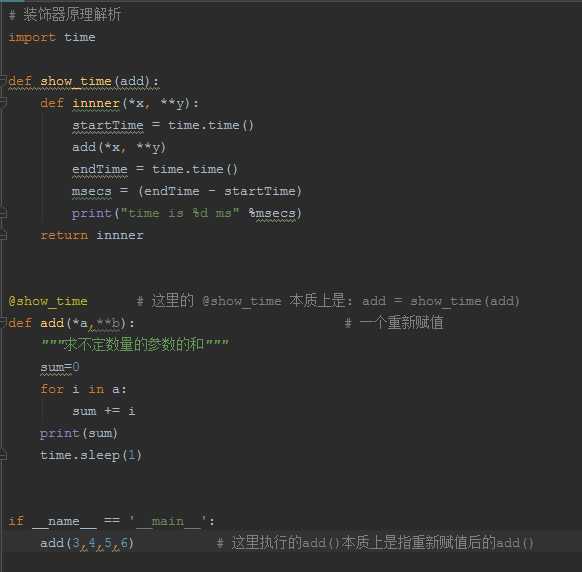
Task: Click 'innner' after the return keyword
Action: pyautogui.click(x=120, y=235)
